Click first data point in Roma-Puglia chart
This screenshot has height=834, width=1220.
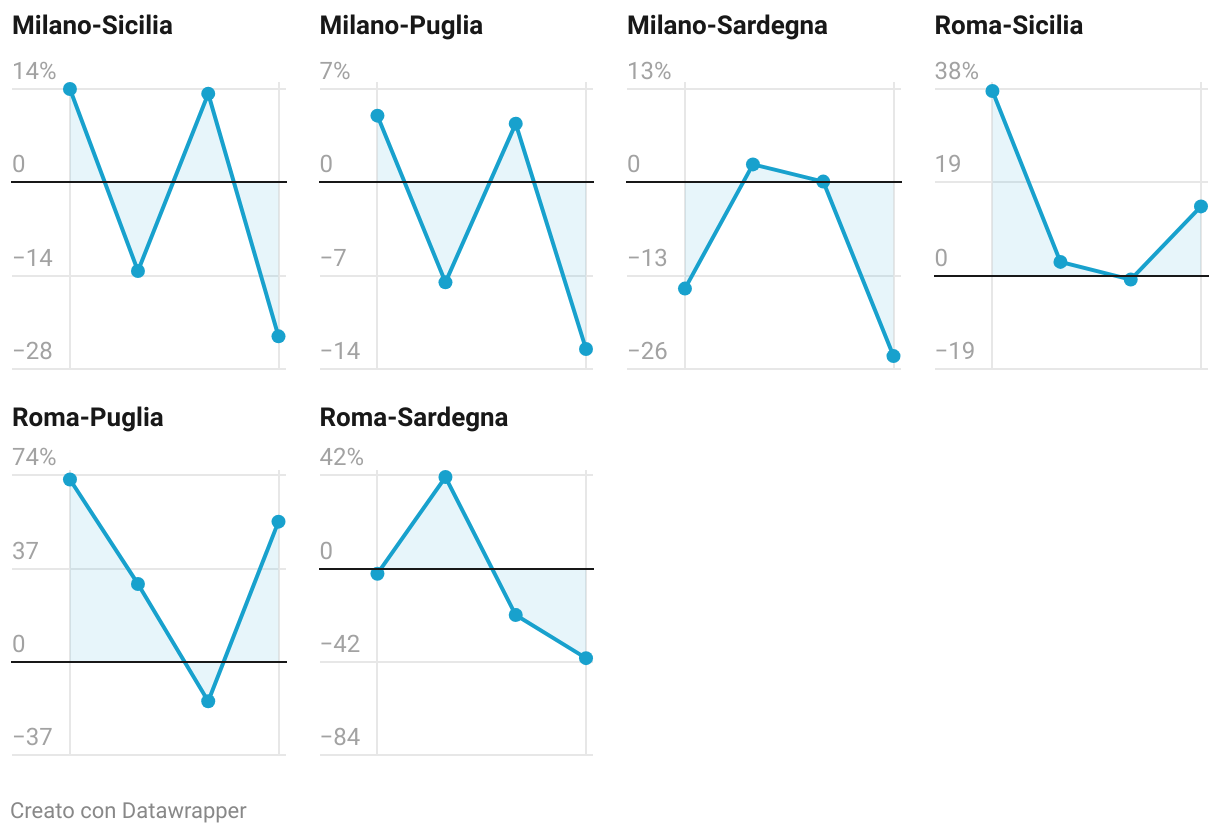(70, 479)
